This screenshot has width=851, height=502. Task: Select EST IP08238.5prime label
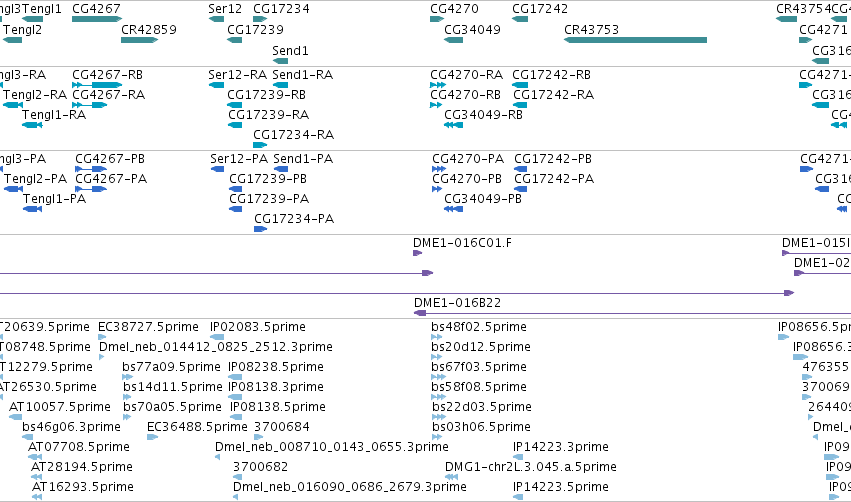pos(276,367)
